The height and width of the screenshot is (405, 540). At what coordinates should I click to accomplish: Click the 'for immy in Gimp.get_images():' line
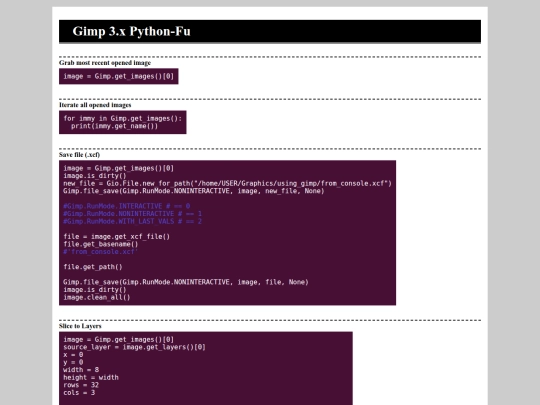pos(123,118)
